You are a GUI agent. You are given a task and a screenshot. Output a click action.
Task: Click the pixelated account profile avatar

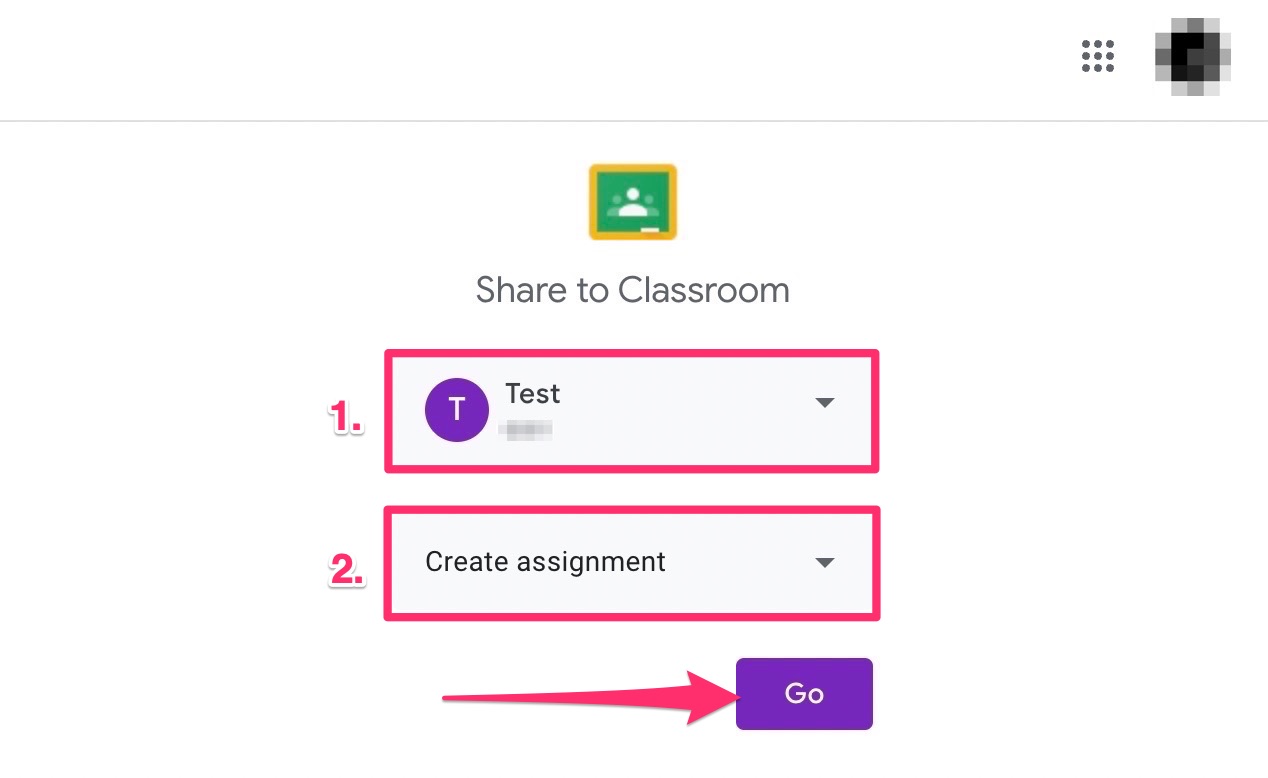pos(1192,57)
